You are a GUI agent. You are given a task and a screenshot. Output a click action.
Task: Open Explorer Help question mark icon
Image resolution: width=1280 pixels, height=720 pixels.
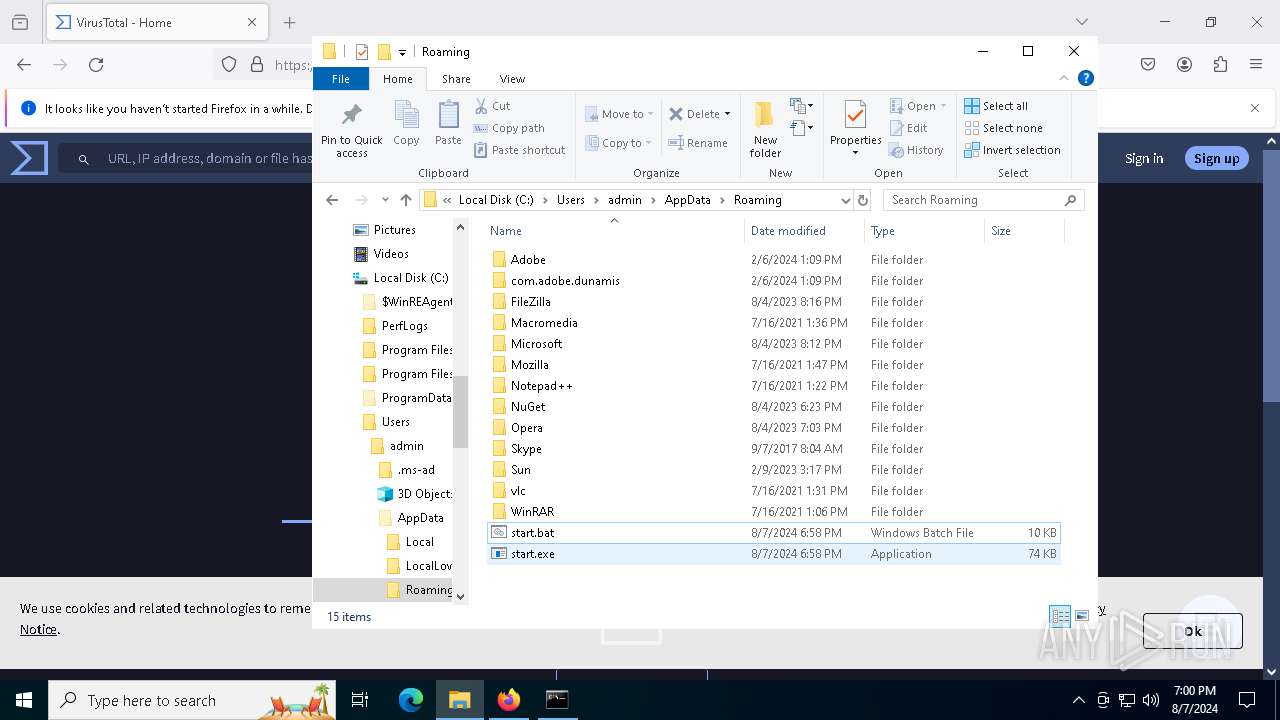click(1086, 78)
